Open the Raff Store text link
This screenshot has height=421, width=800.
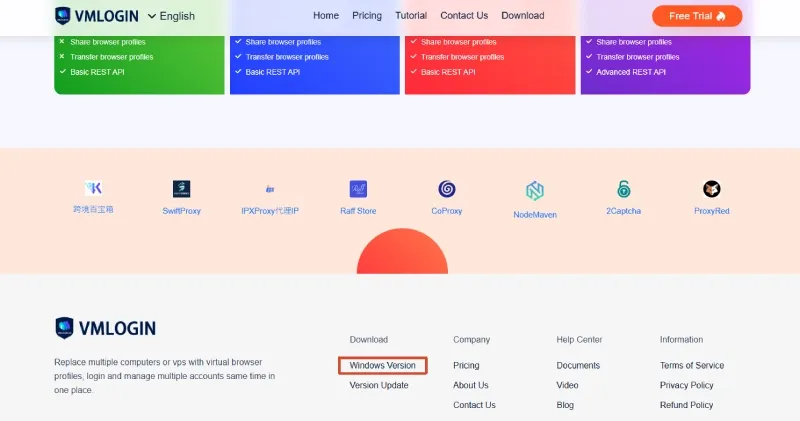(x=358, y=211)
